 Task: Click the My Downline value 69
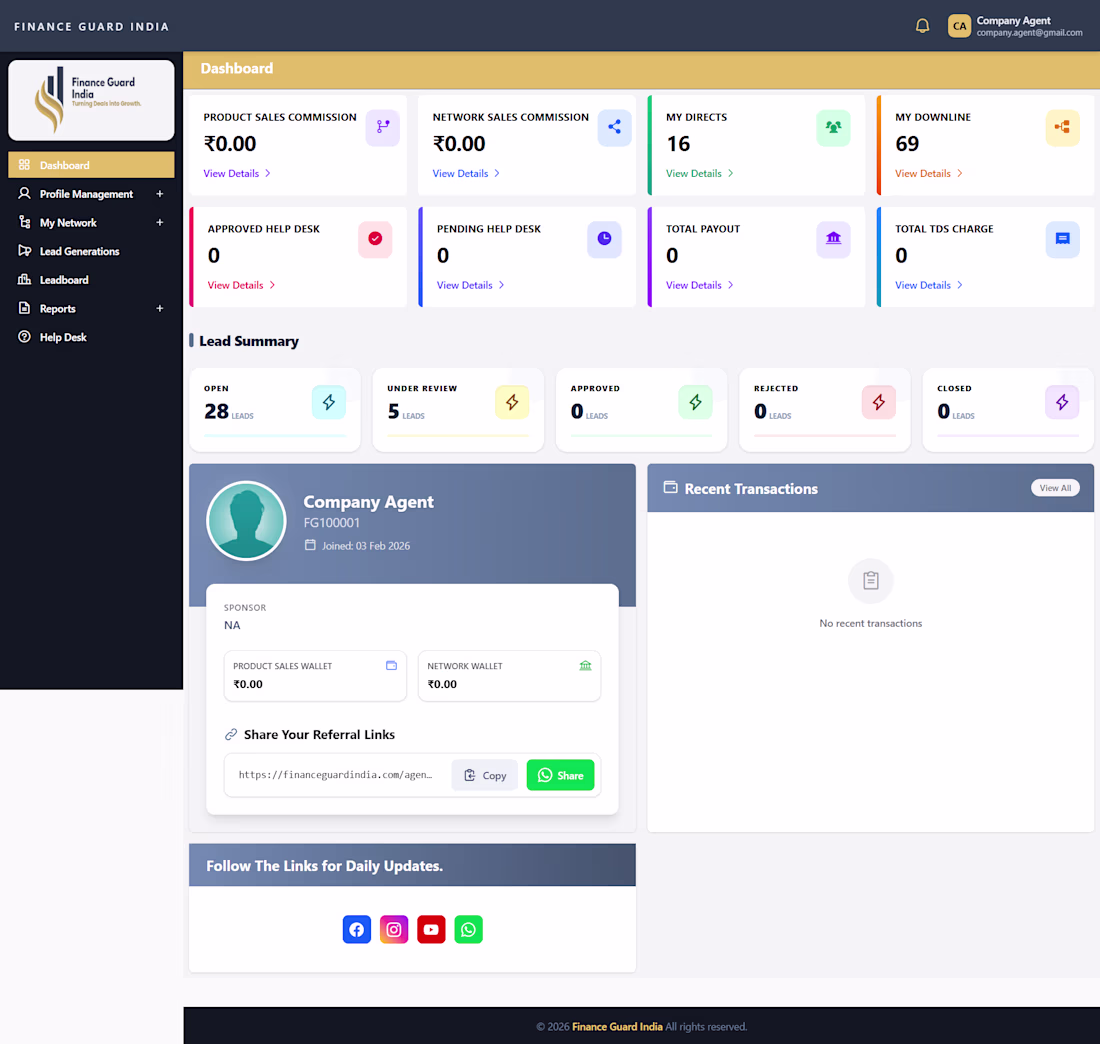tap(907, 144)
